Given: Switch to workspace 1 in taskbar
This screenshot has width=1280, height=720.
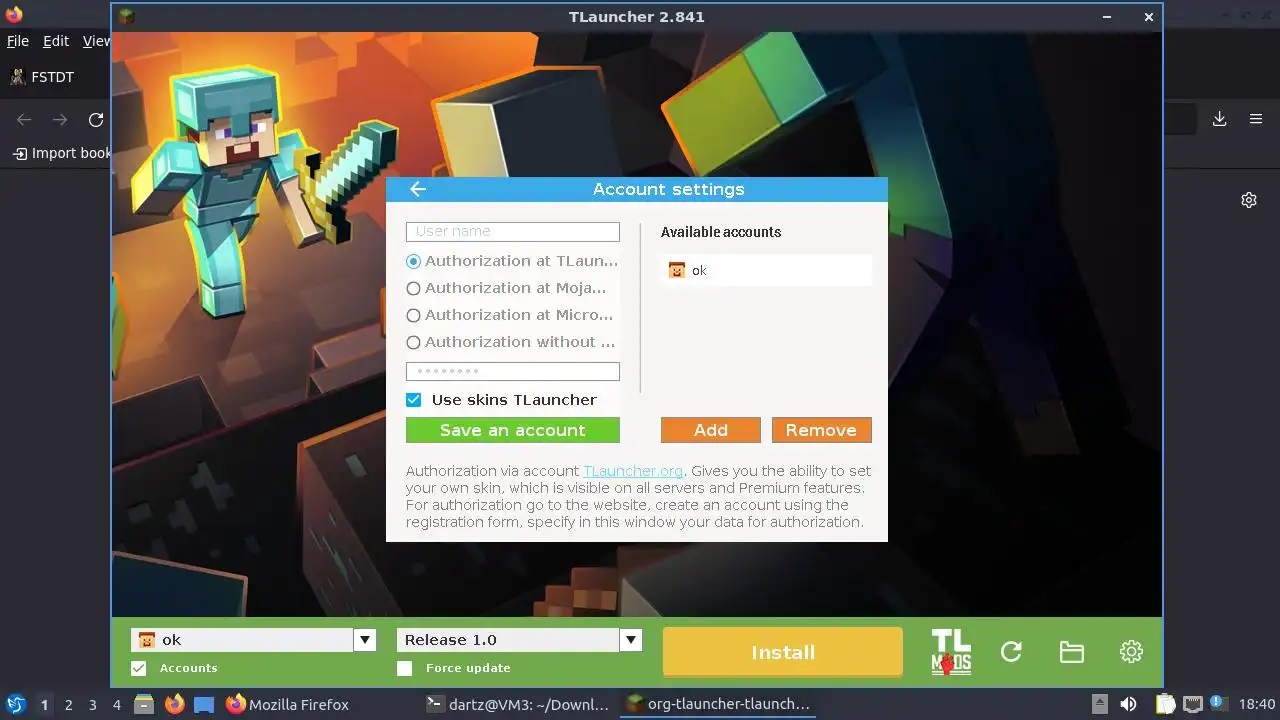Looking at the screenshot, I should coord(44,704).
